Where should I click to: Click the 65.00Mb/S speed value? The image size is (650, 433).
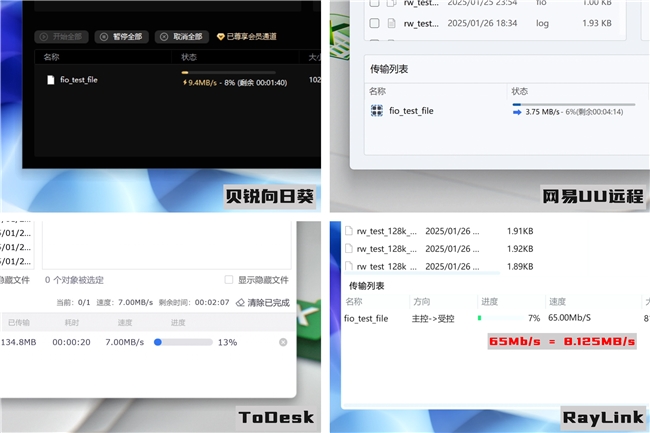coord(570,318)
